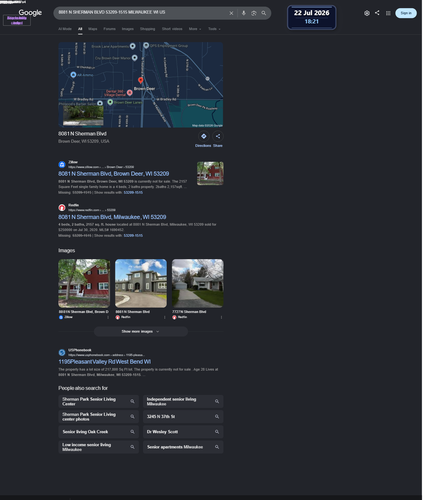Click QPS Employment Group map marker
427x500 pixels.
(146, 45)
